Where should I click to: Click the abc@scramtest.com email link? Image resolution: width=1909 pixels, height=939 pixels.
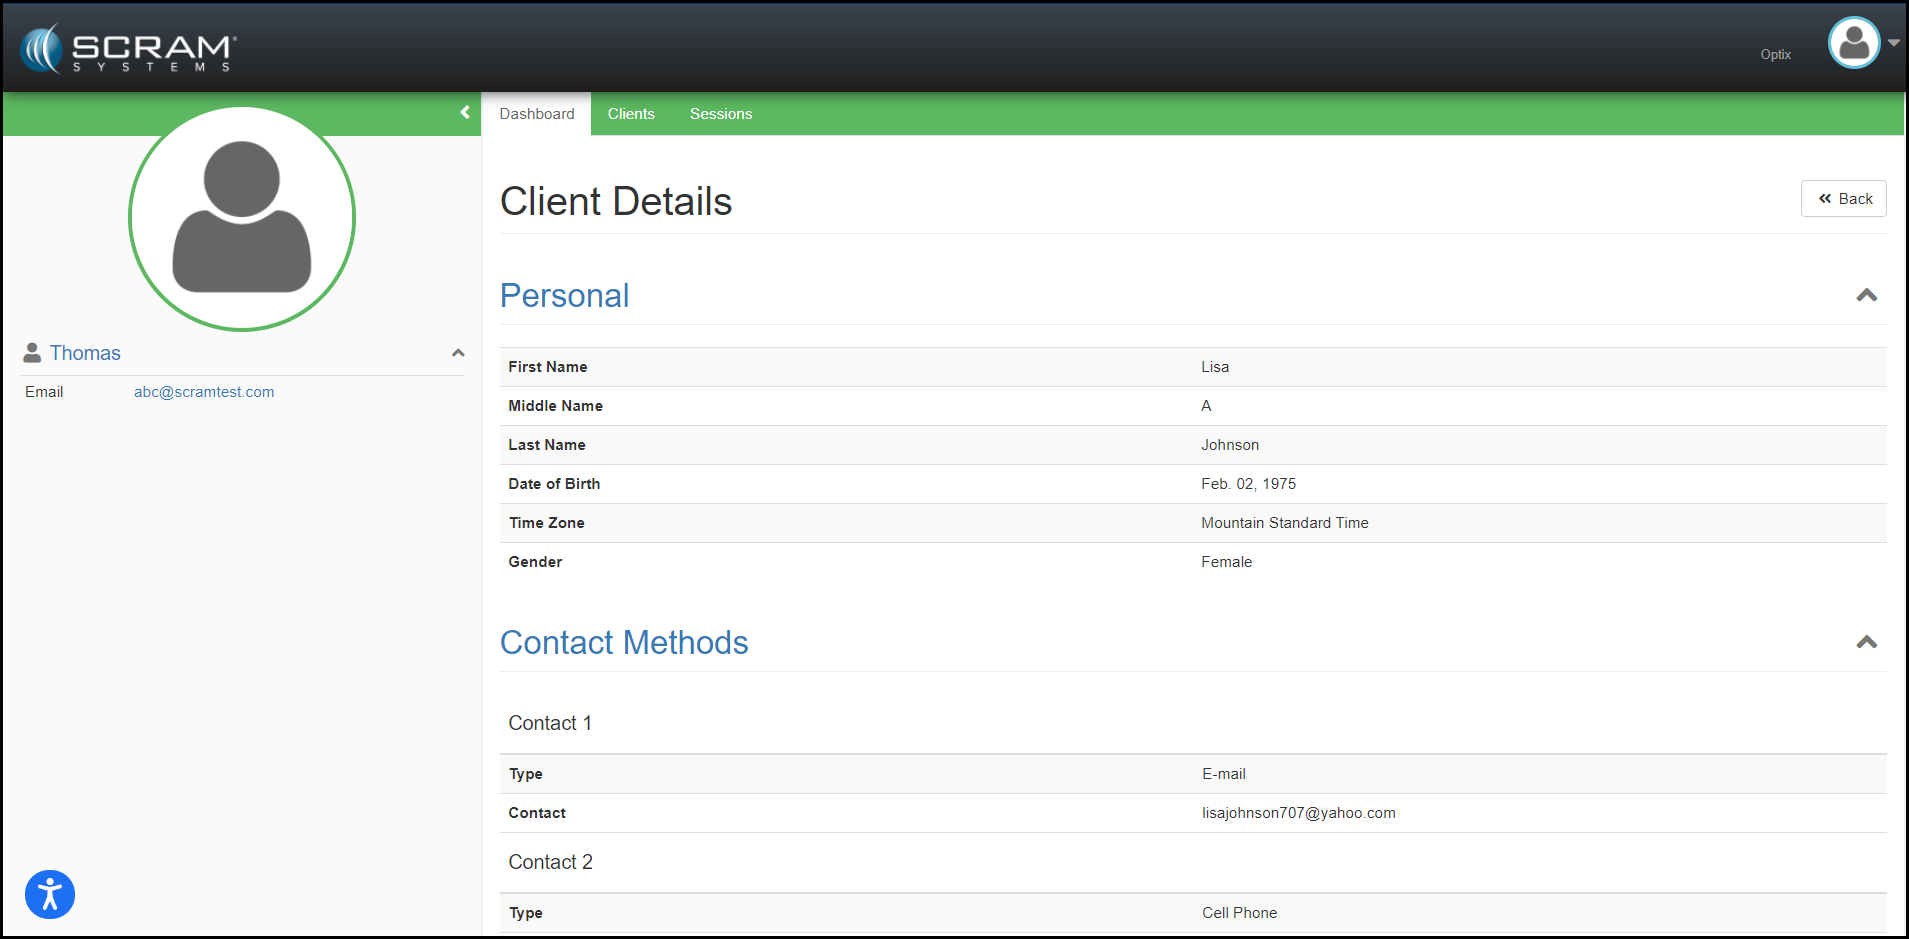pos(204,392)
